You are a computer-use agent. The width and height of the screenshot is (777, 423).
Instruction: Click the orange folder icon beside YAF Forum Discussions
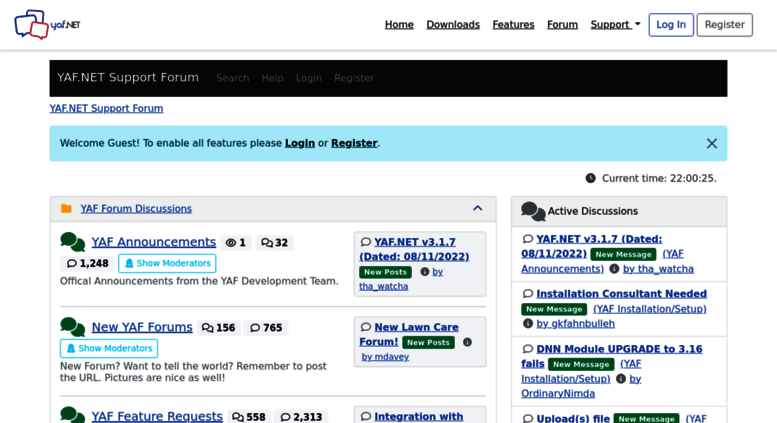click(x=66, y=209)
